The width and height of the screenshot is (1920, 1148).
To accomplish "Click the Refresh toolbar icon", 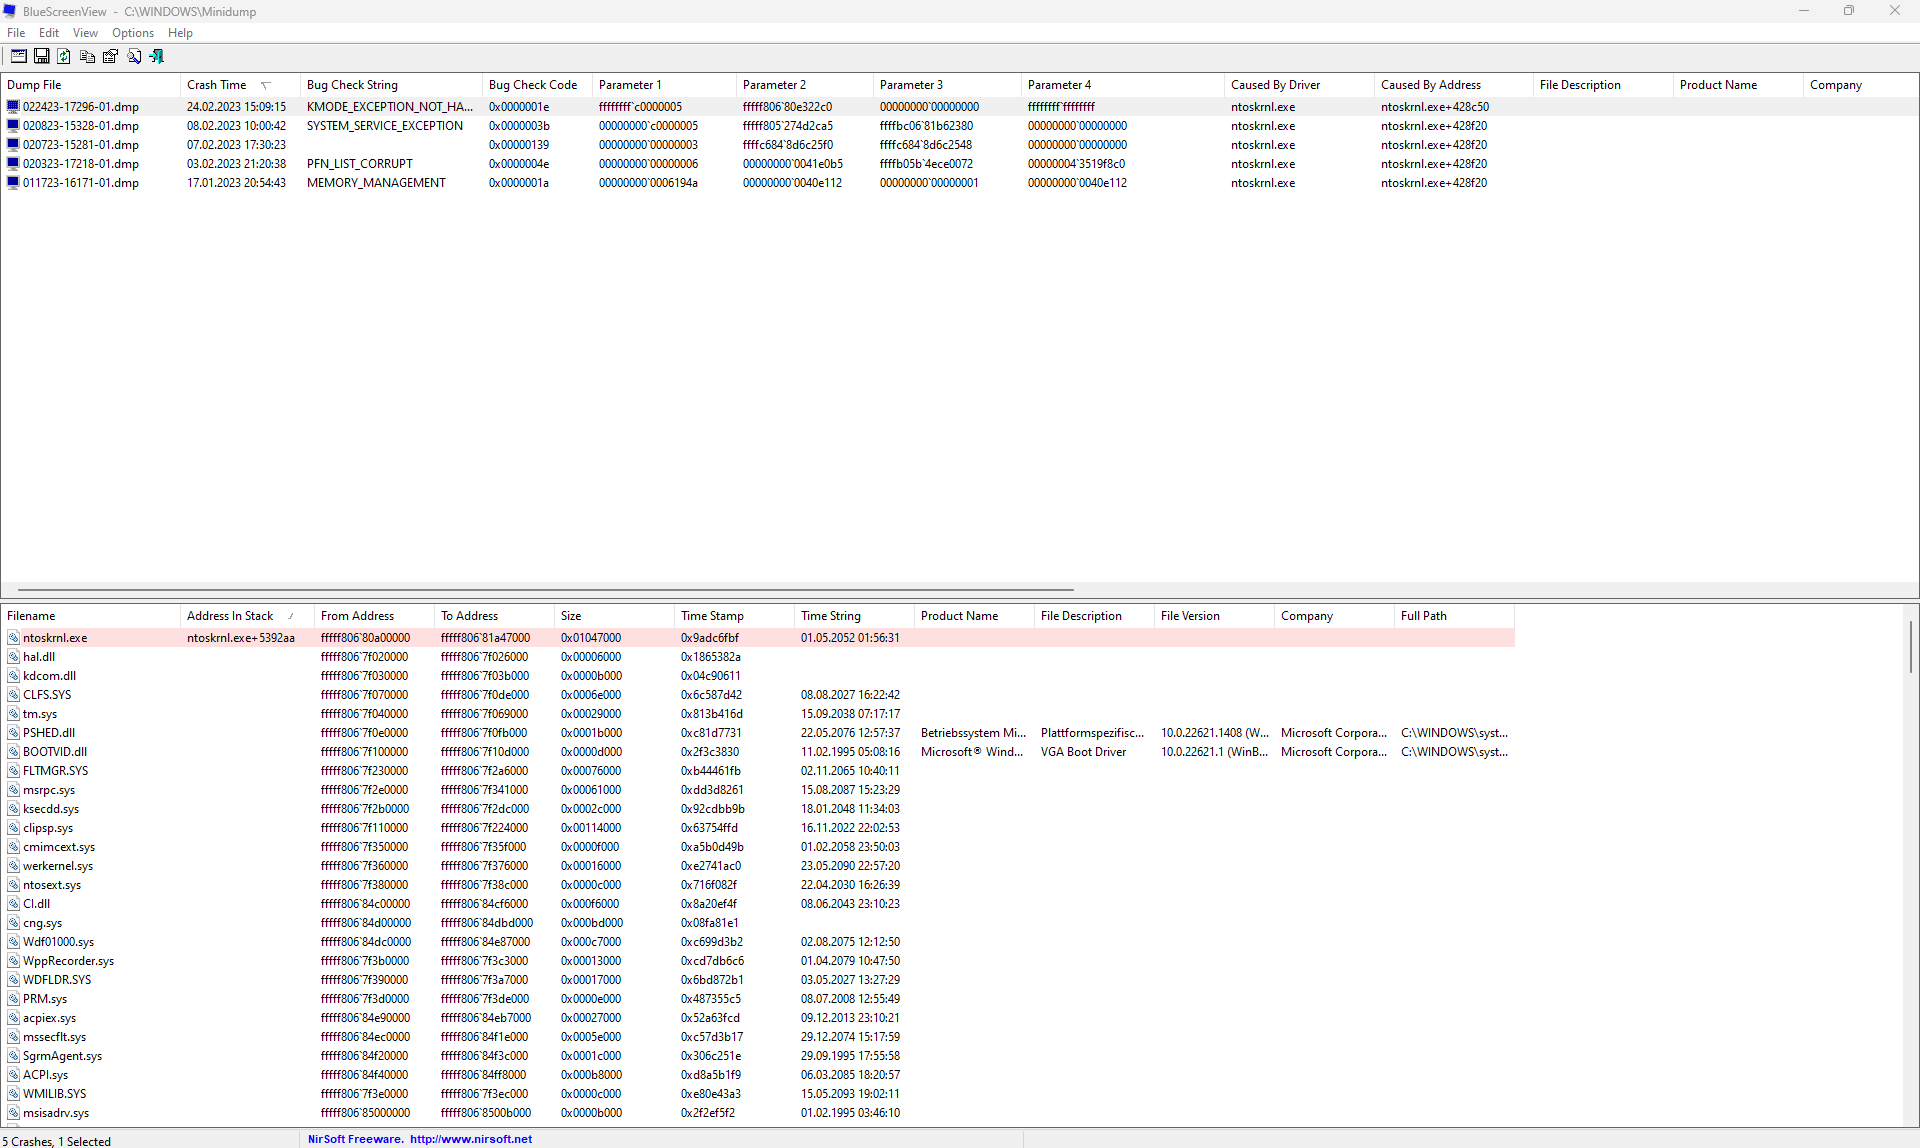I will 64,57.
